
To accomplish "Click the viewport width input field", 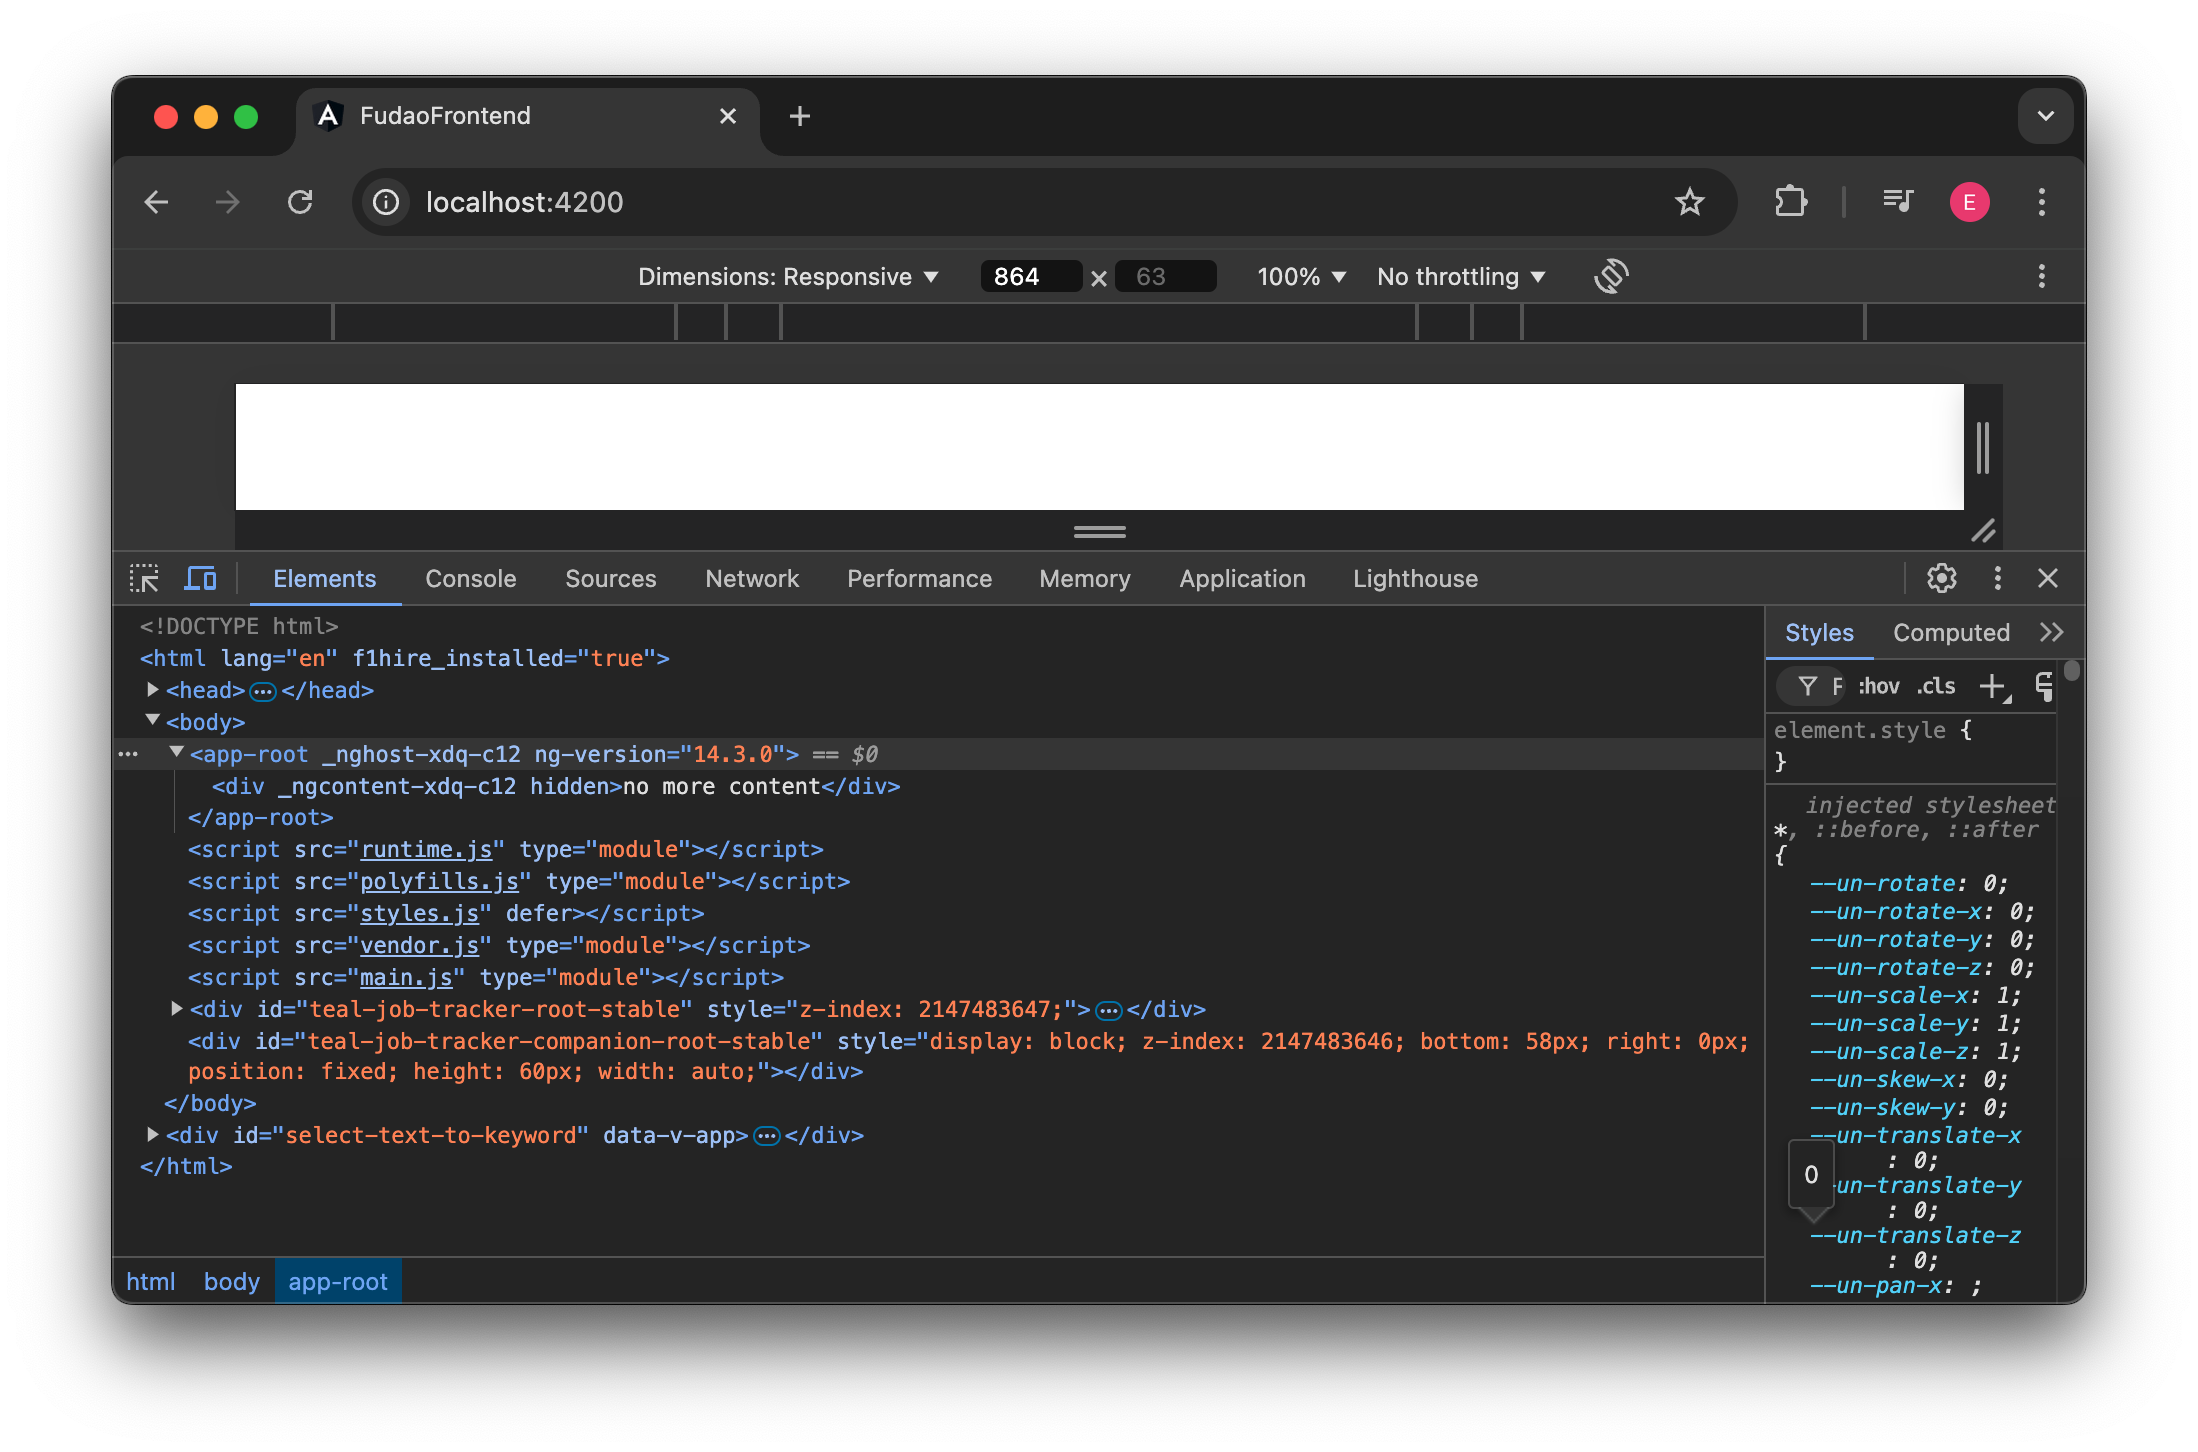I will coord(1030,277).
